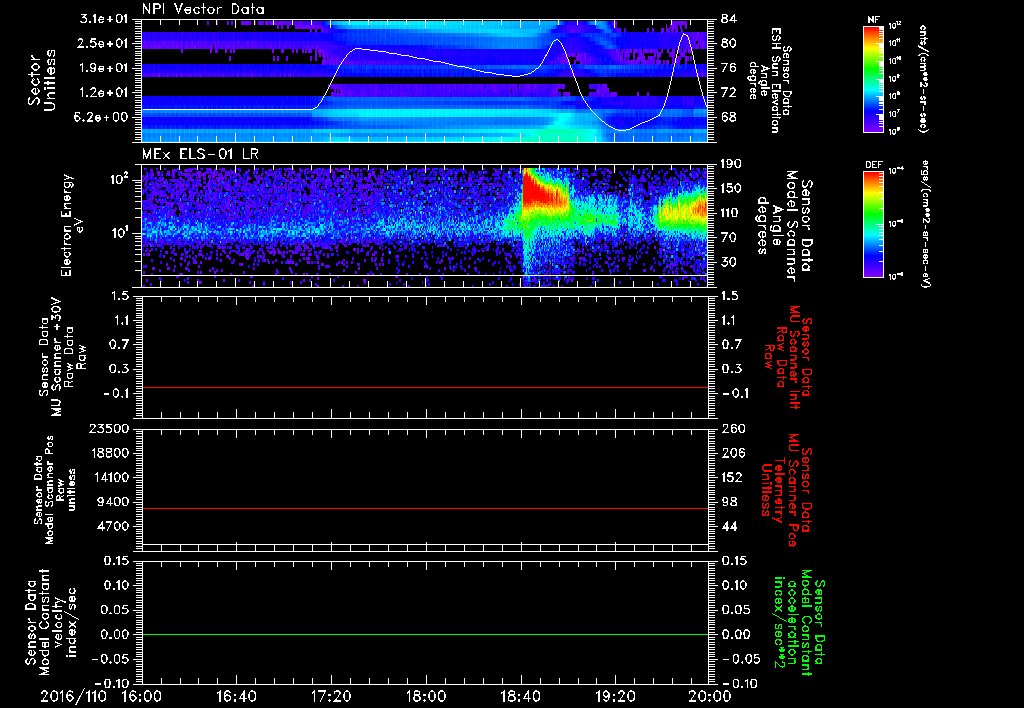Click the 98 telemetry tick label
Image resolution: width=1024 pixels, height=708 pixels.
(x=729, y=502)
